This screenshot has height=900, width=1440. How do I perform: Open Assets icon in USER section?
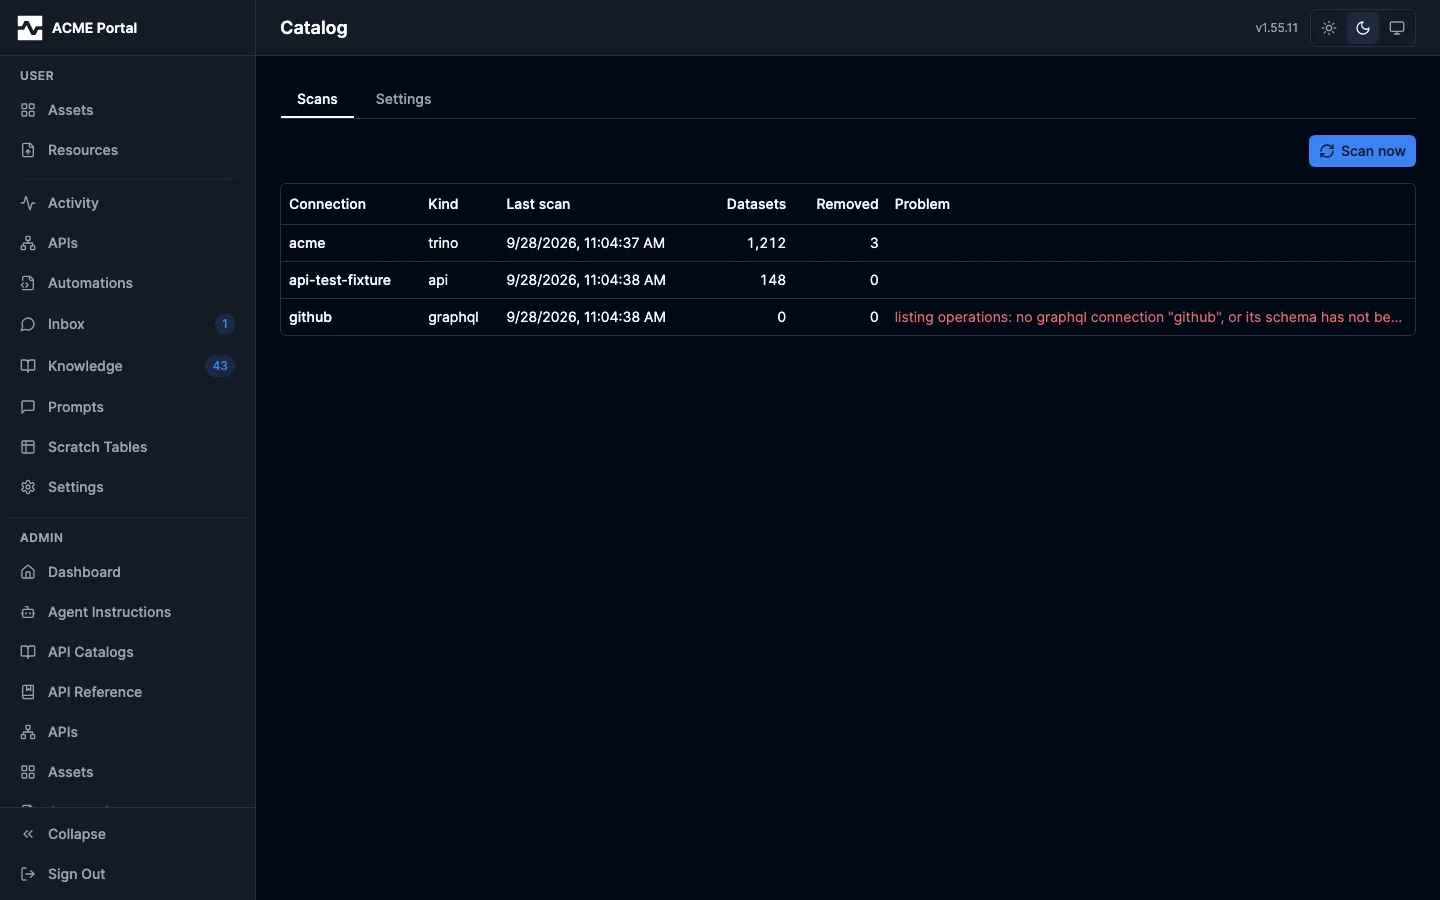point(28,110)
